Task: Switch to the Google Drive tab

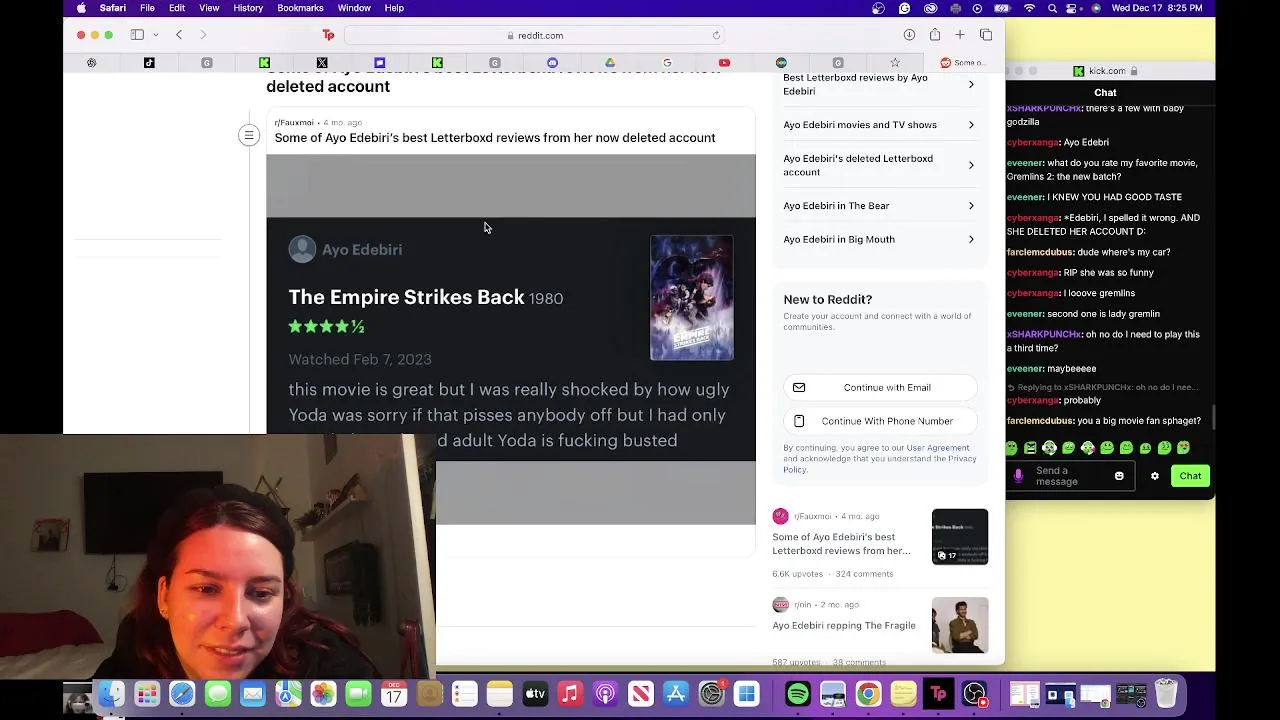Action: pyautogui.click(x=609, y=63)
